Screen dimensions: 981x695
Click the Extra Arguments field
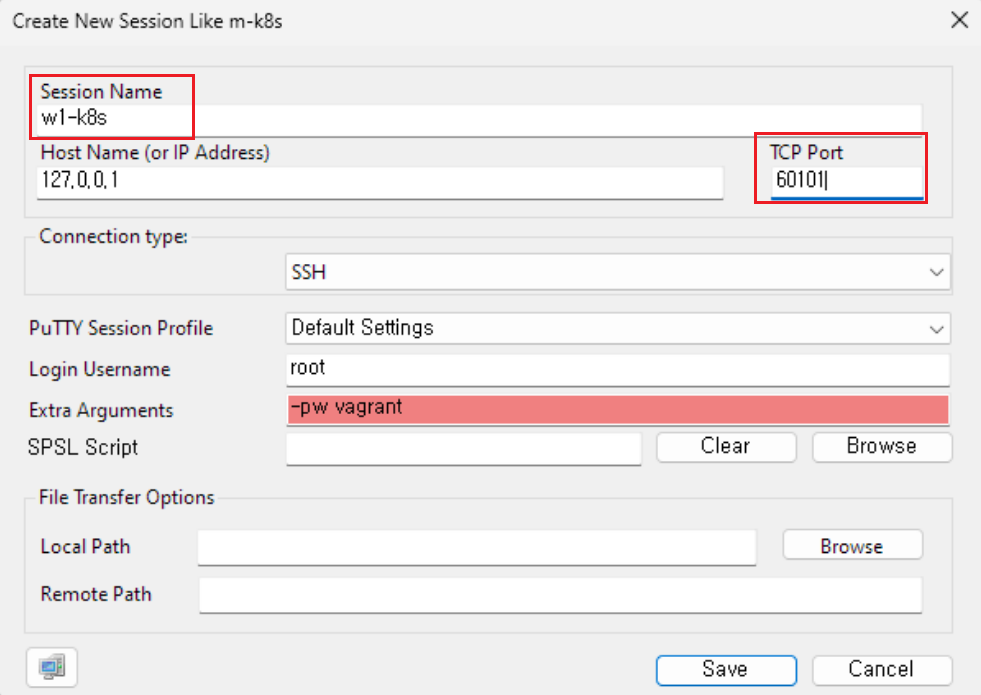[x=618, y=410]
